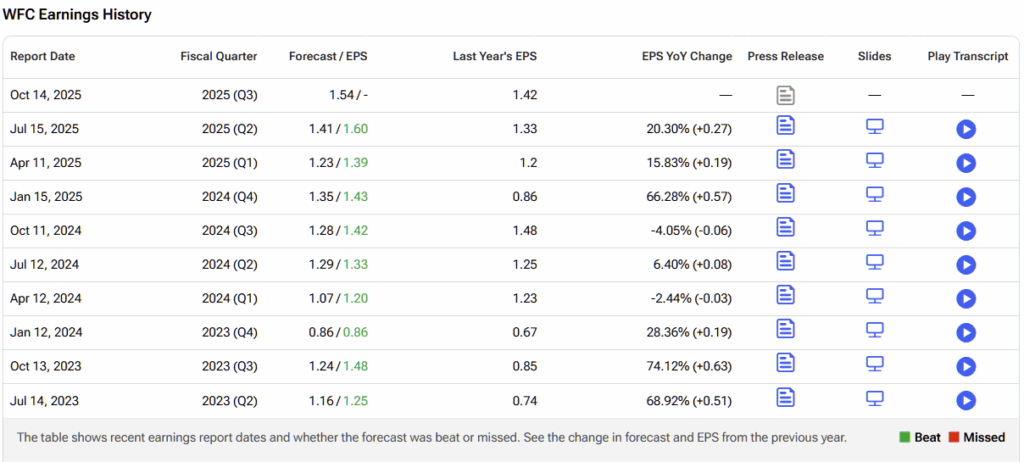
Task: Open slides for Jan 12, 2024 report
Action: point(875,331)
